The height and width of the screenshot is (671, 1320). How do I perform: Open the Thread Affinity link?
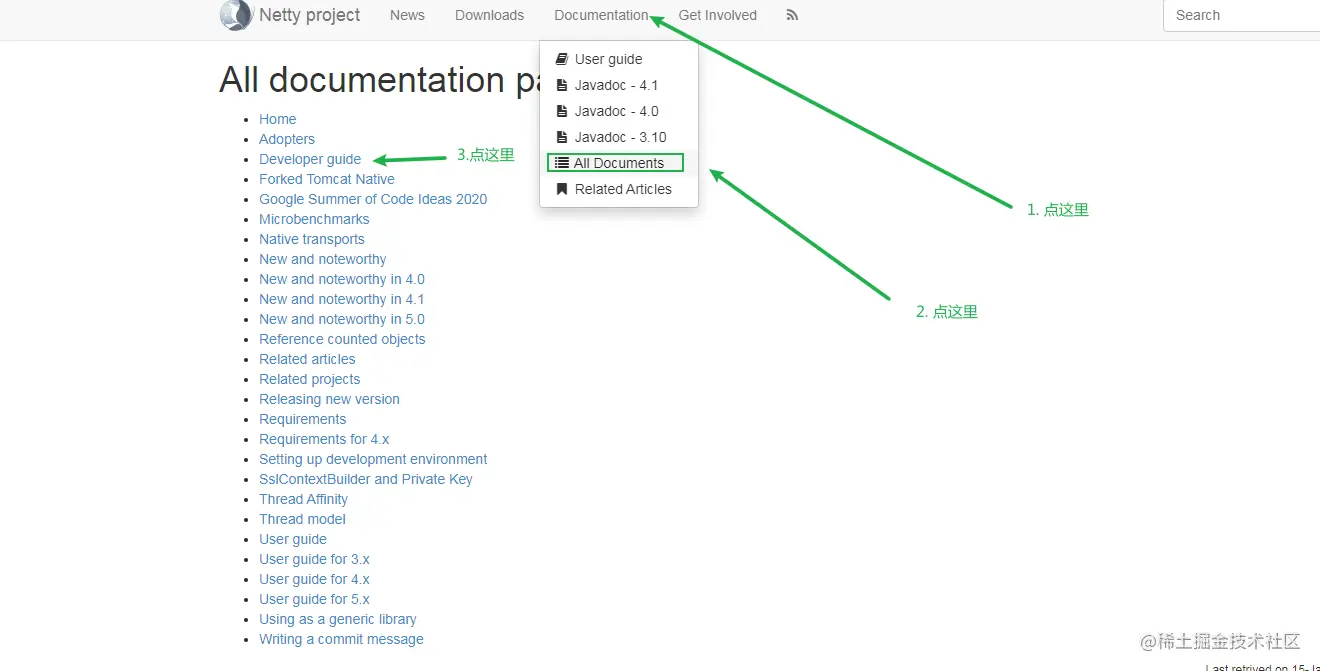(x=304, y=499)
